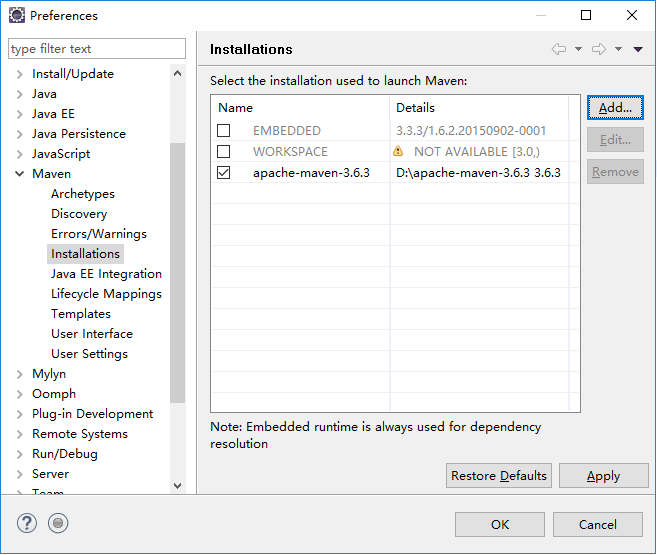
Task: Go back with the left arrow icon
Action: point(559,49)
